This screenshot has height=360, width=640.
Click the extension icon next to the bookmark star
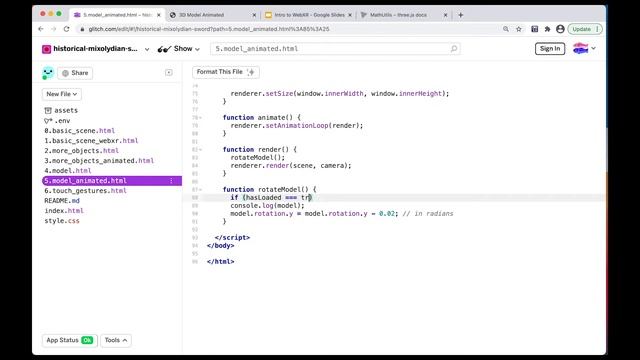pos(534,29)
